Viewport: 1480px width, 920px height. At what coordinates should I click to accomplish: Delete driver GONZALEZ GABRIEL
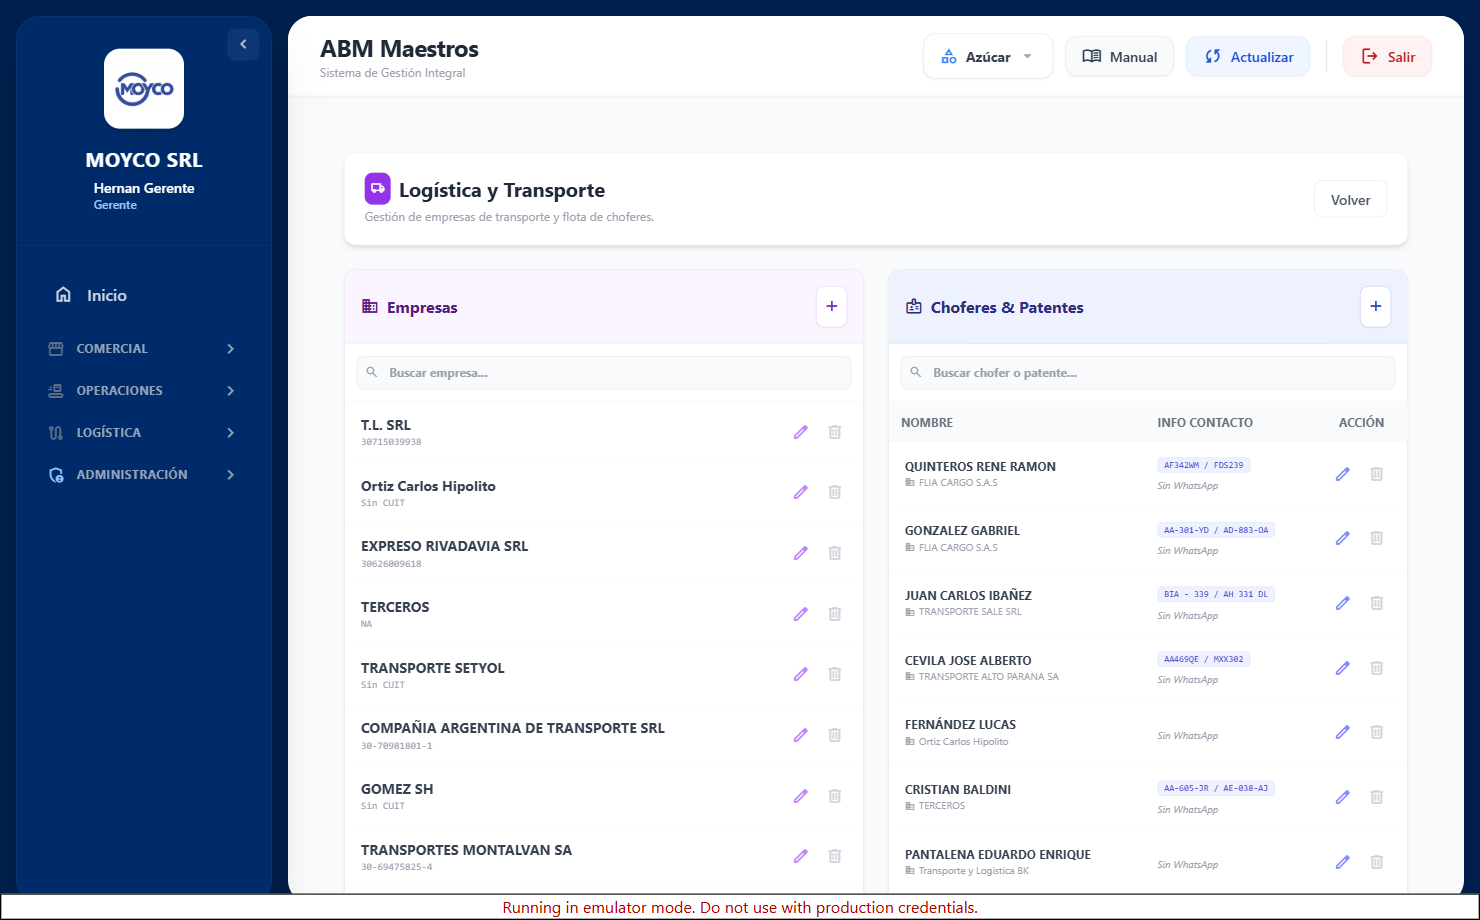tap(1377, 538)
